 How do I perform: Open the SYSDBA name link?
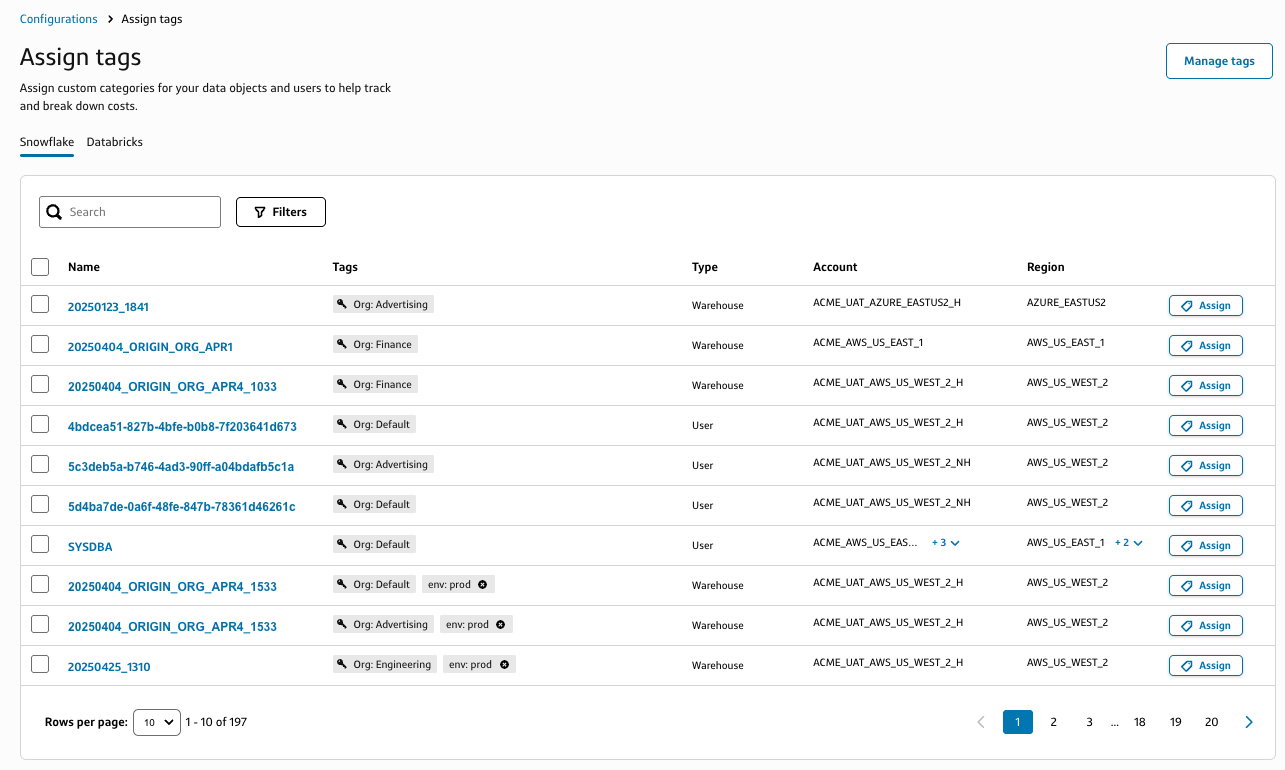coord(90,547)
